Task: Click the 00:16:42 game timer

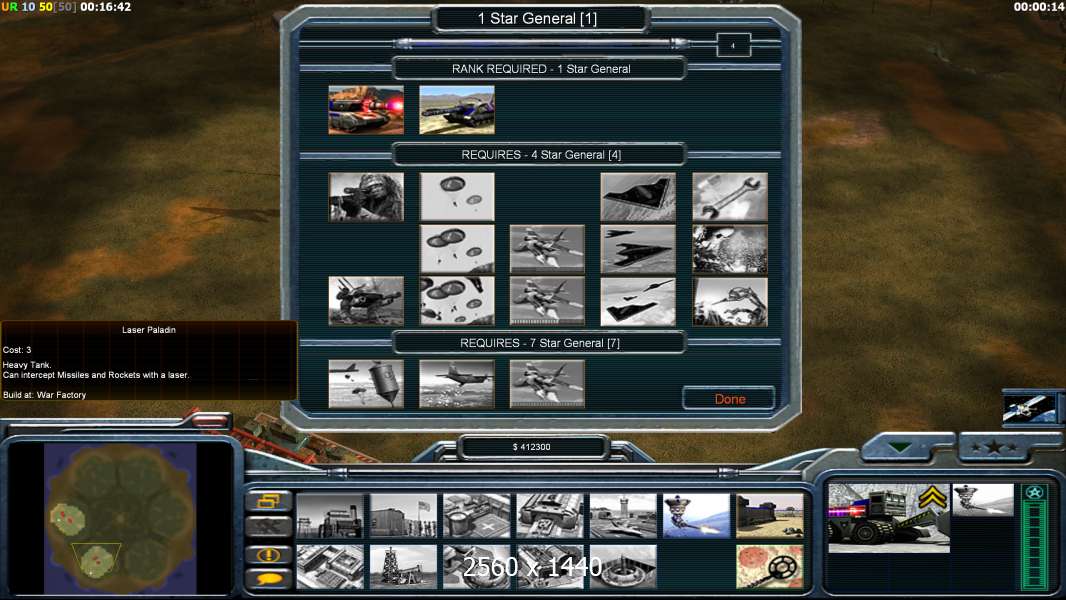Action: (105, 7)
